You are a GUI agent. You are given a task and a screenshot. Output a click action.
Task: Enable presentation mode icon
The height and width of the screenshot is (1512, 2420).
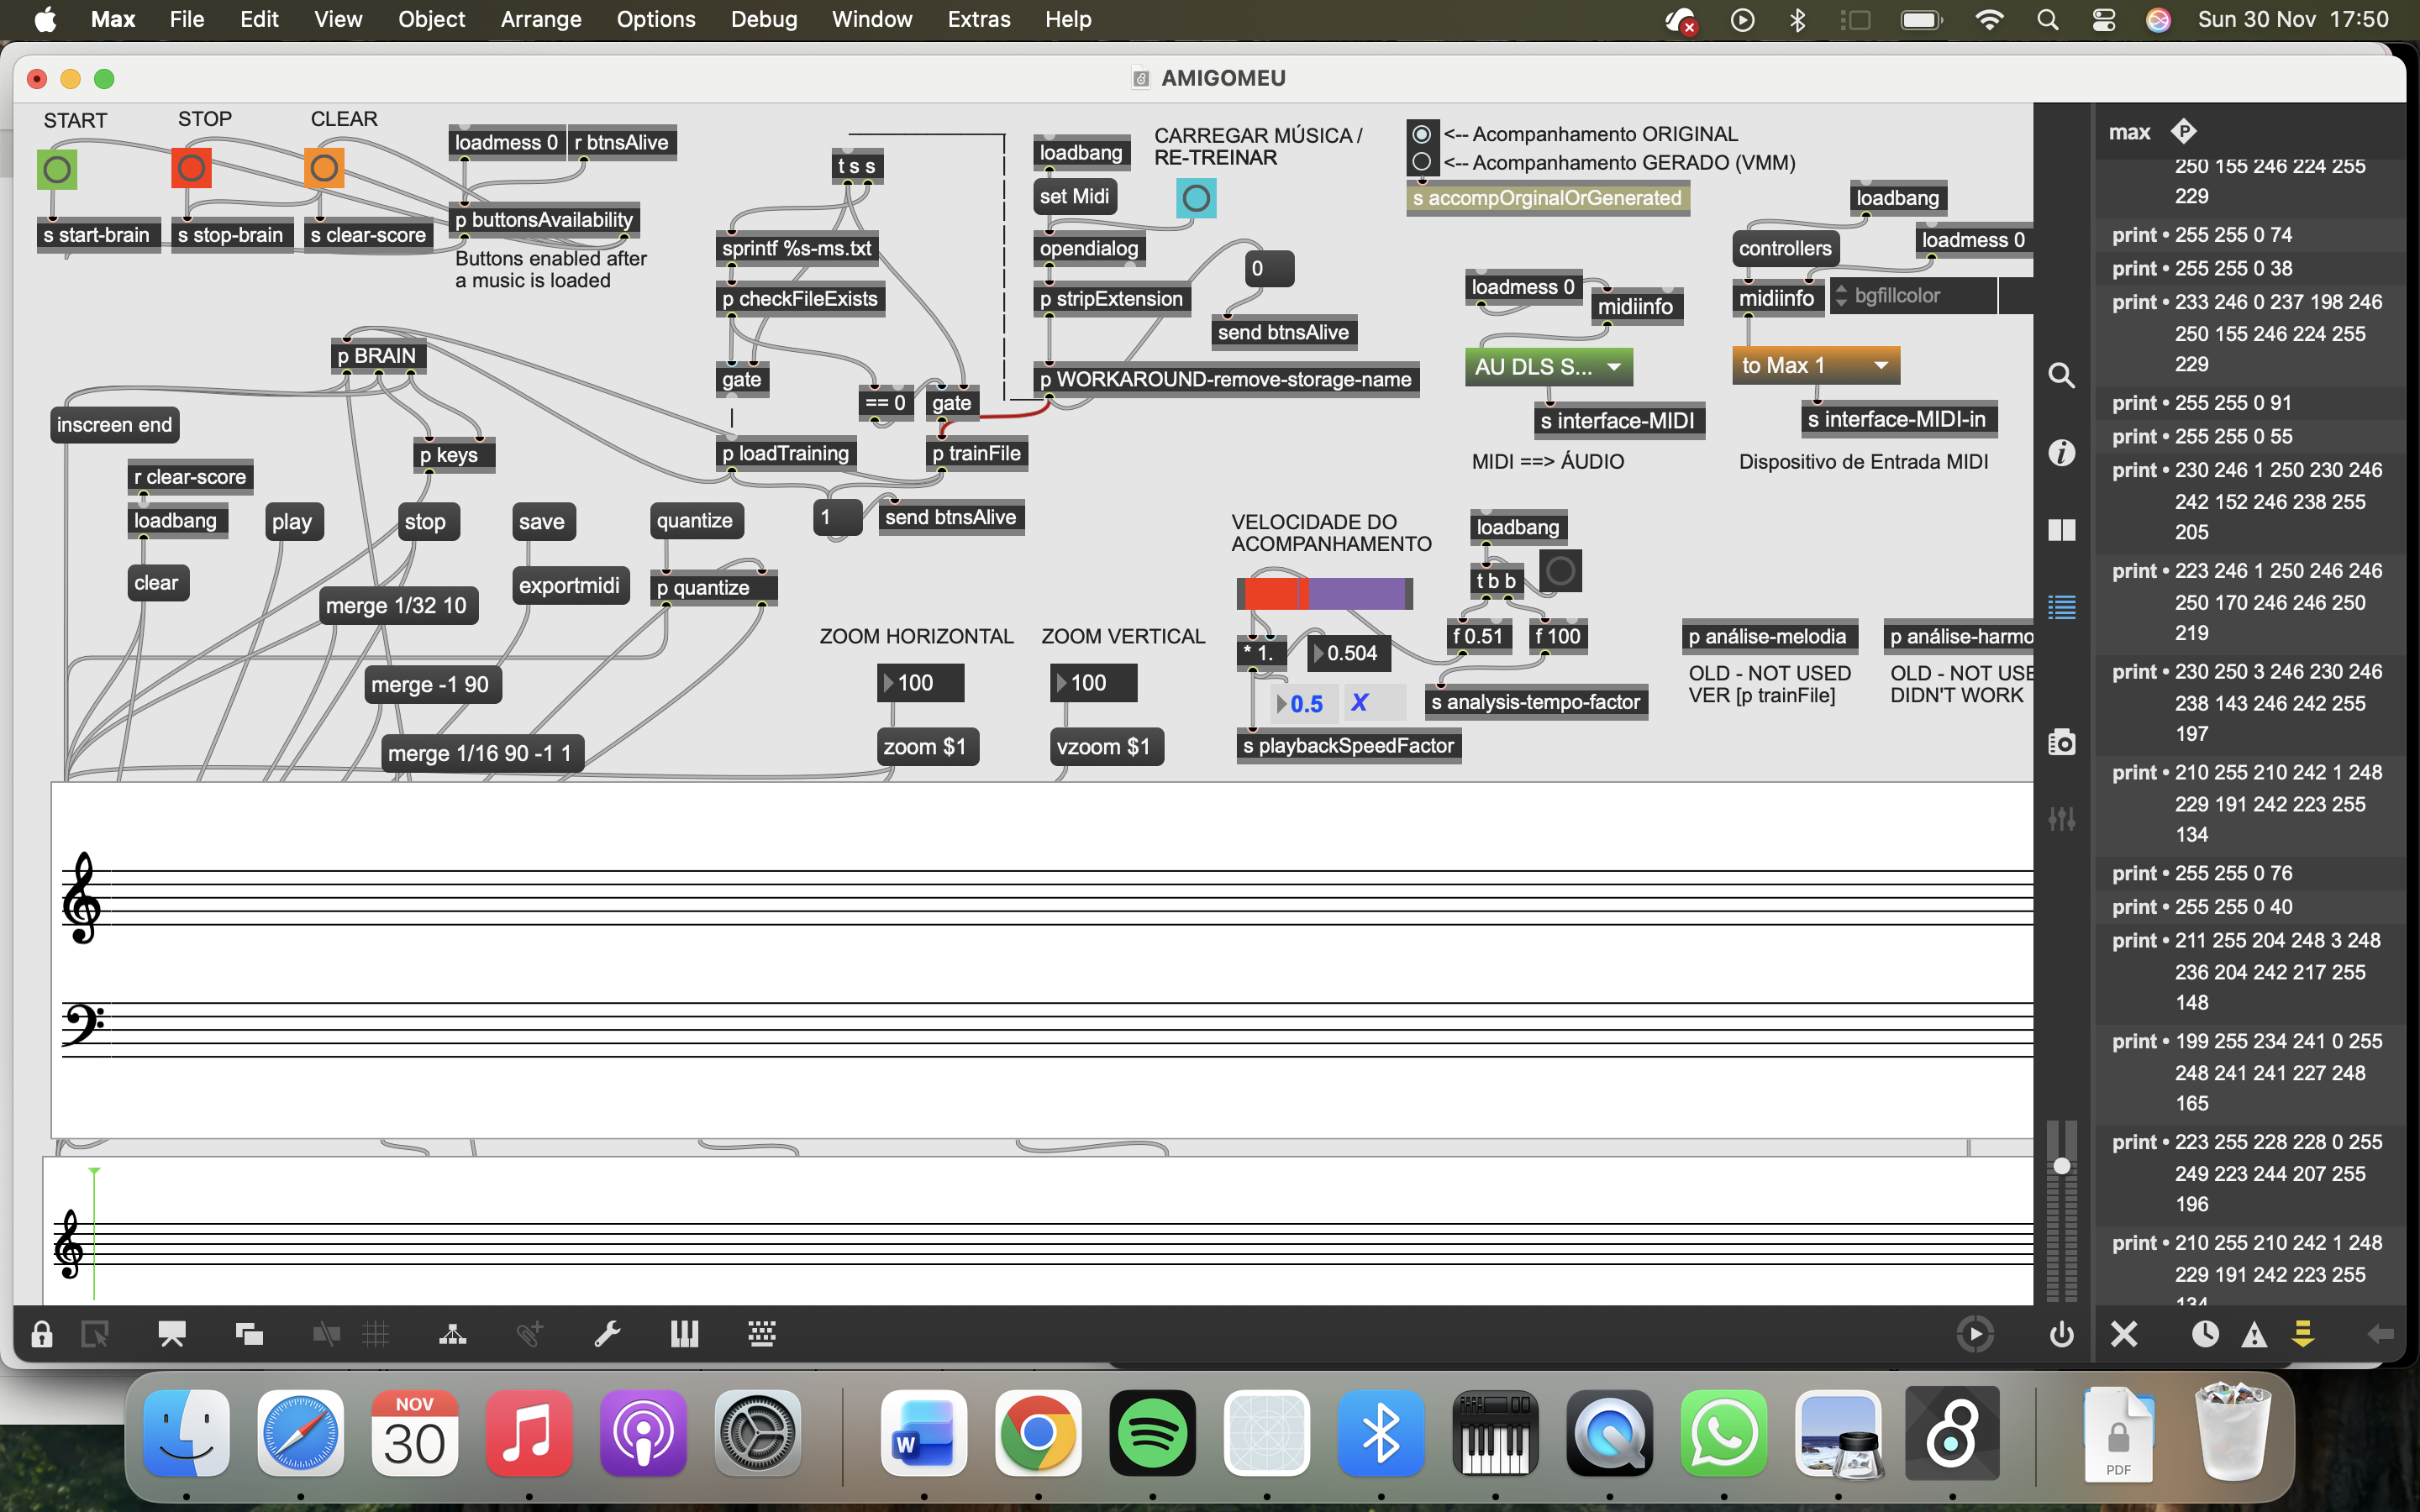click(172, 1334)
